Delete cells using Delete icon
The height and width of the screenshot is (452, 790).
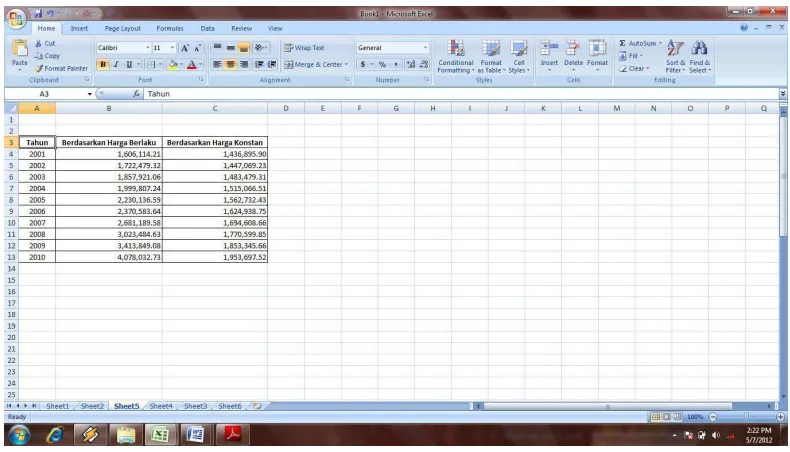coord(573,48)
